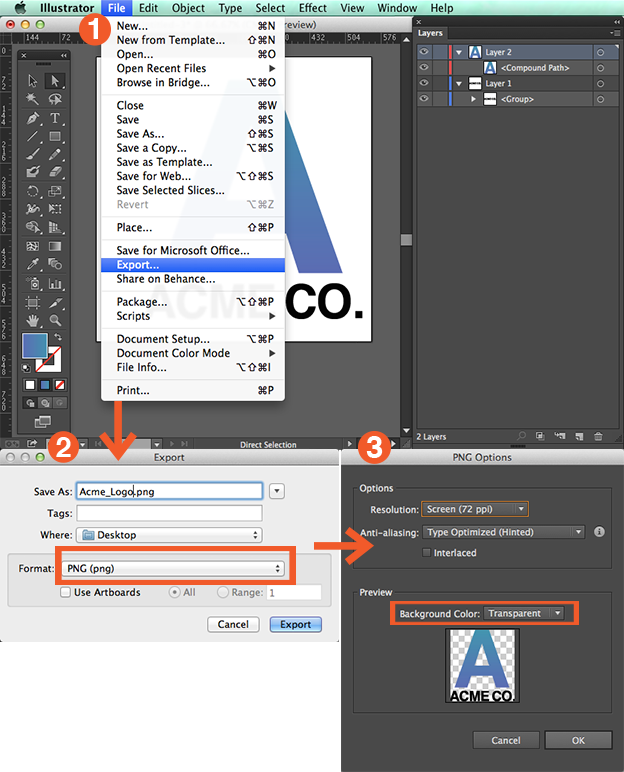Check the Interlaced option
Screen dimensions: 624x772
click(x=427, y=552)
